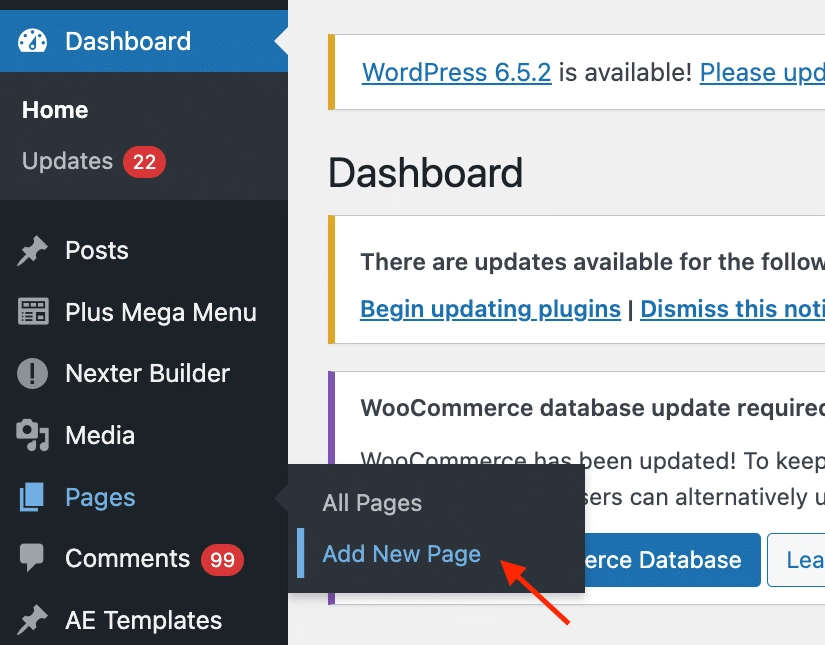Click the red 22 updates badge
Screen dimensions: 825x645
[144, 161]
